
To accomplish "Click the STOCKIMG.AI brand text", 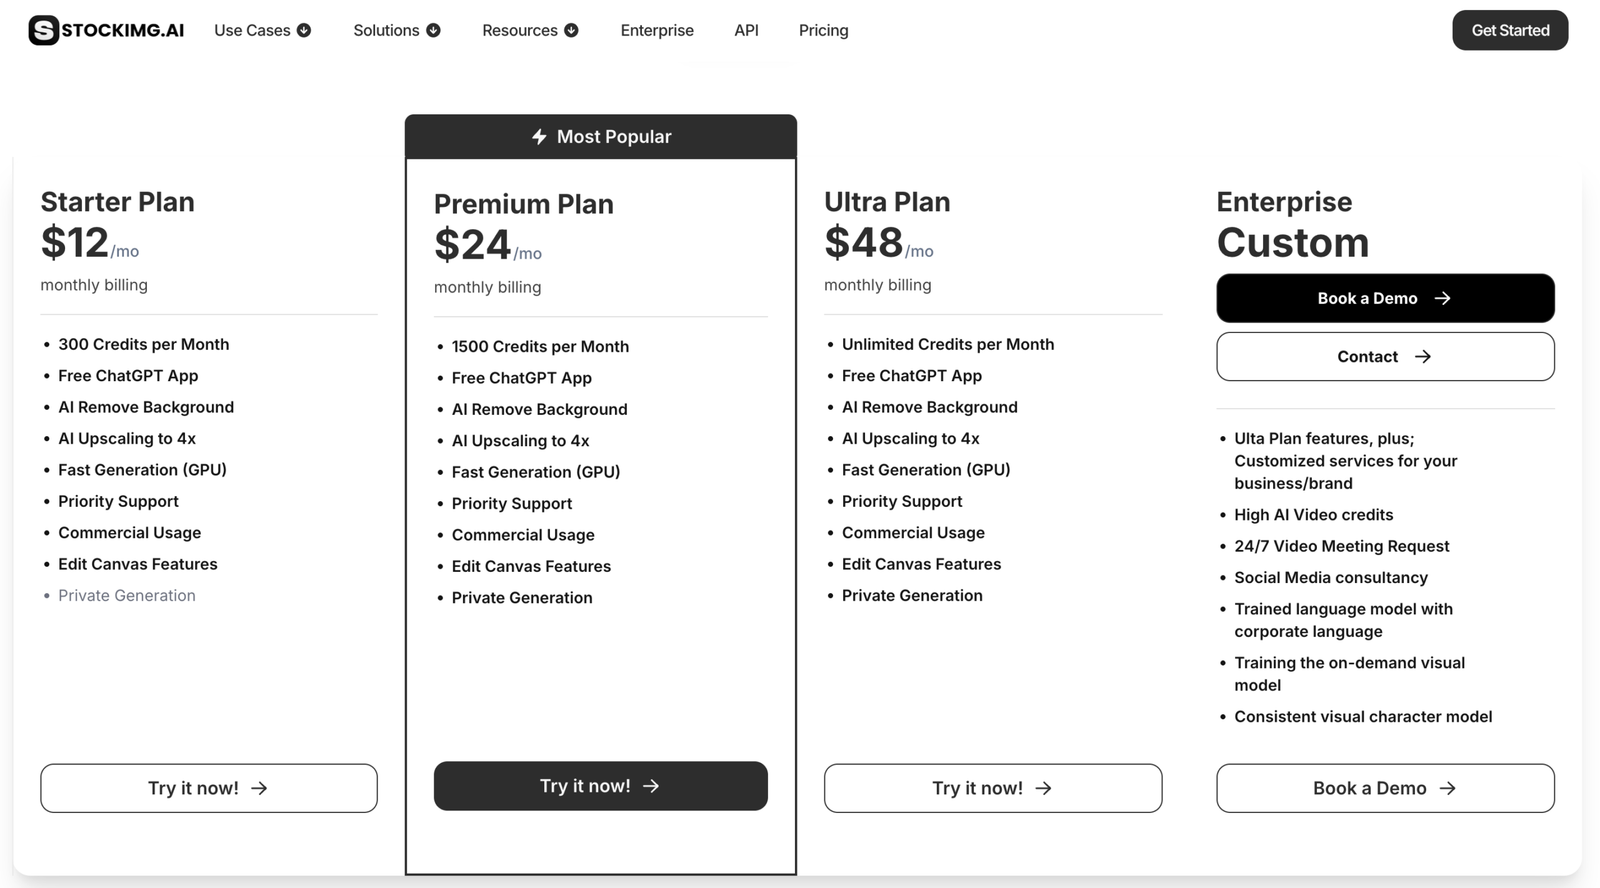I will coord(123,30).
